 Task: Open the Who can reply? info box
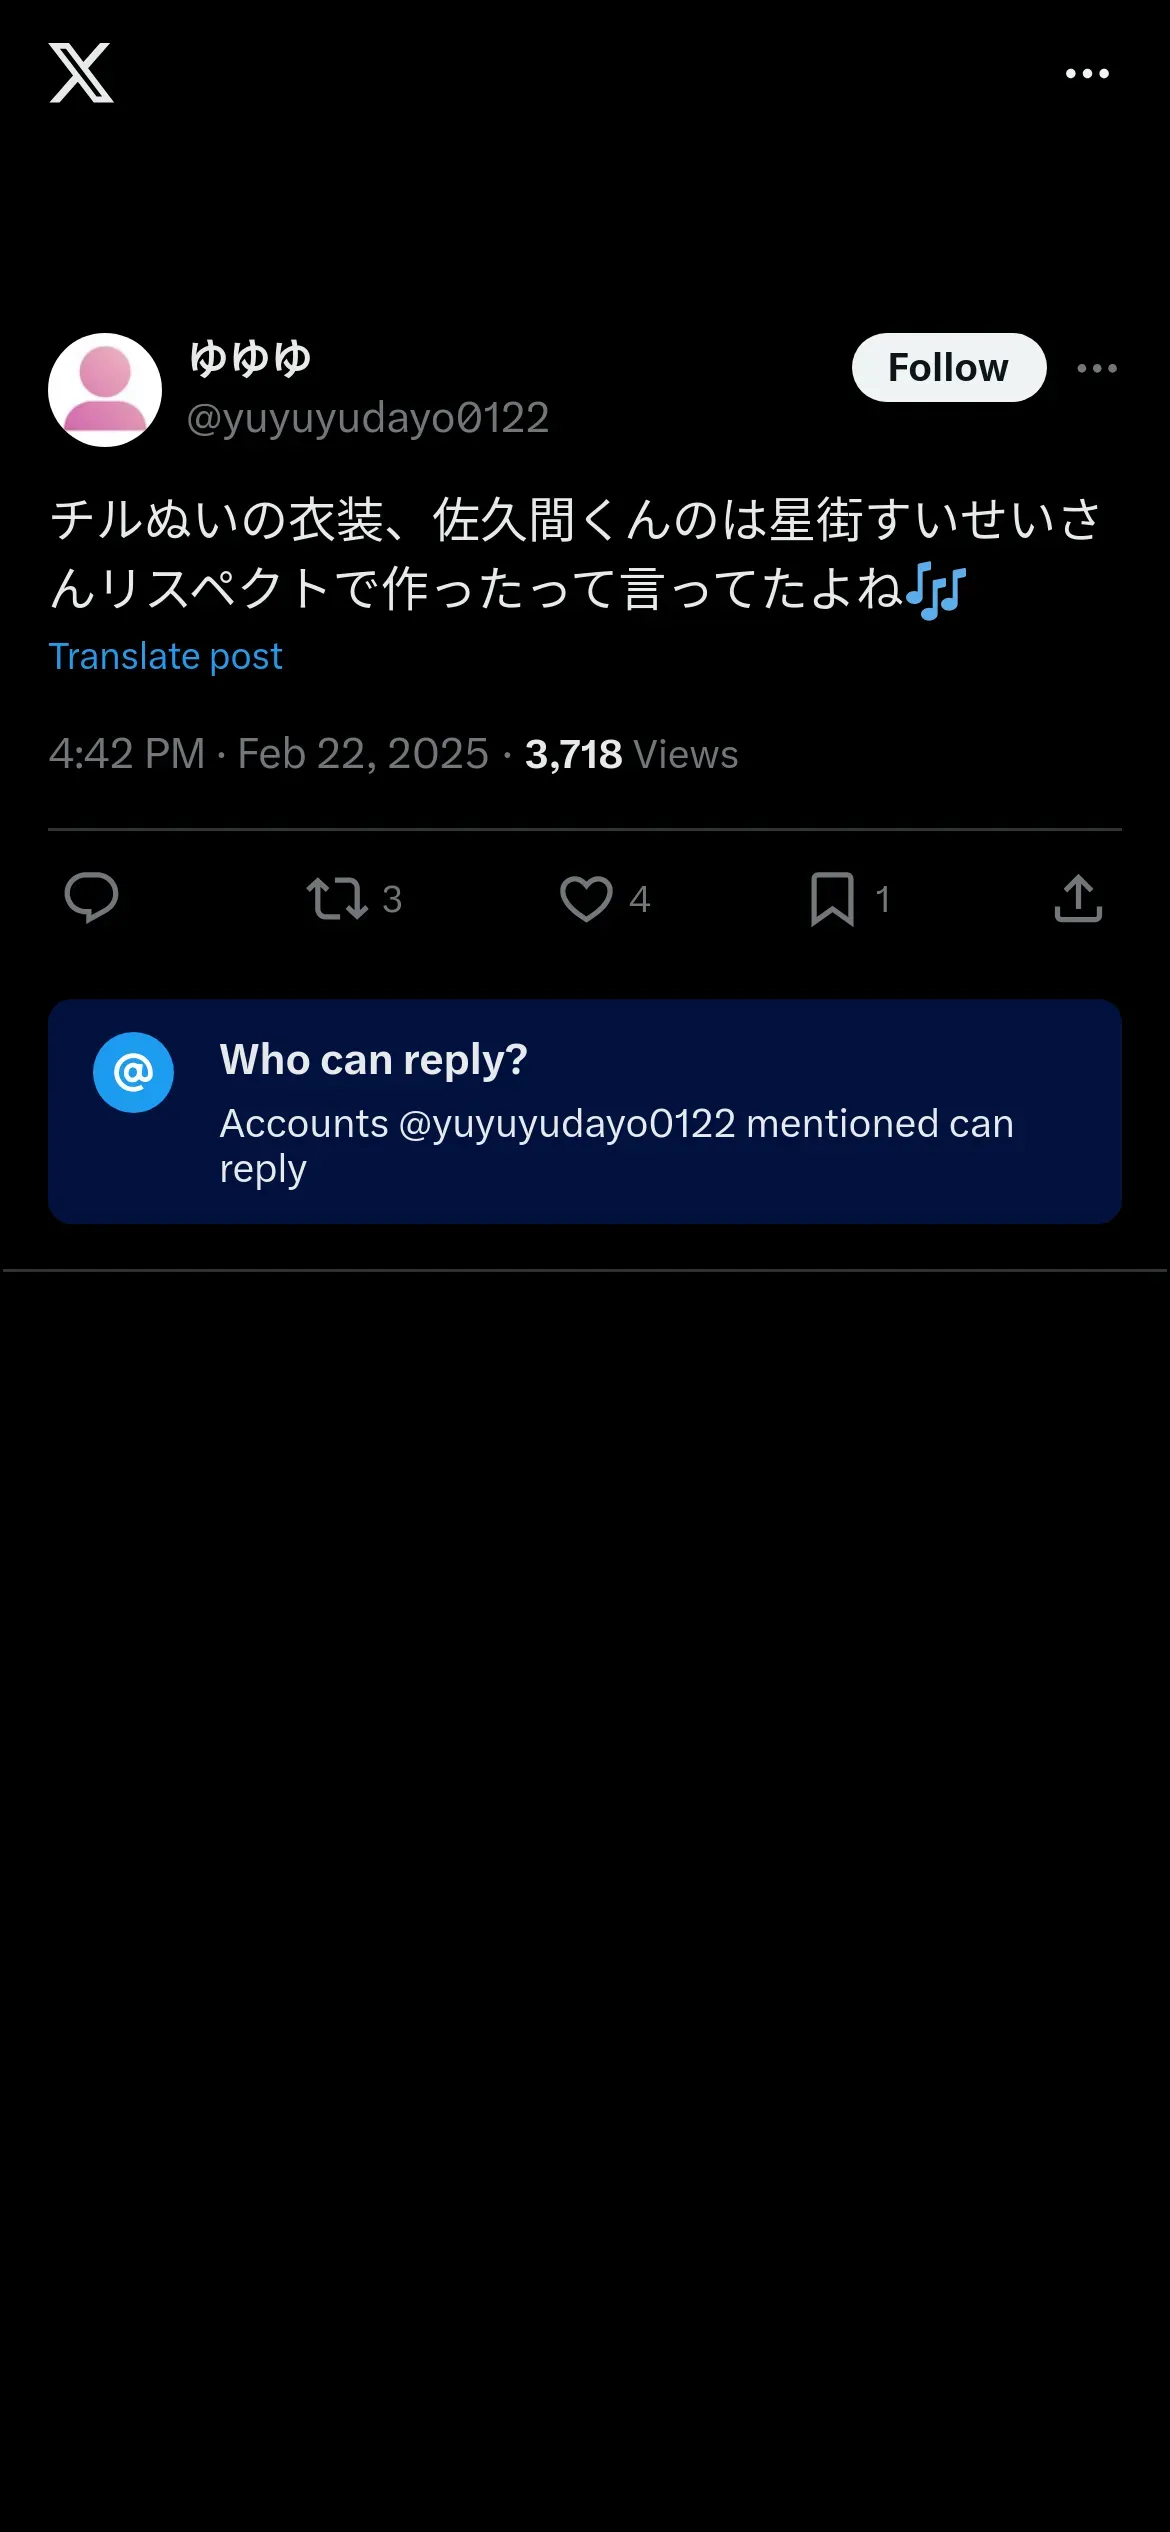pos(585,1111)
